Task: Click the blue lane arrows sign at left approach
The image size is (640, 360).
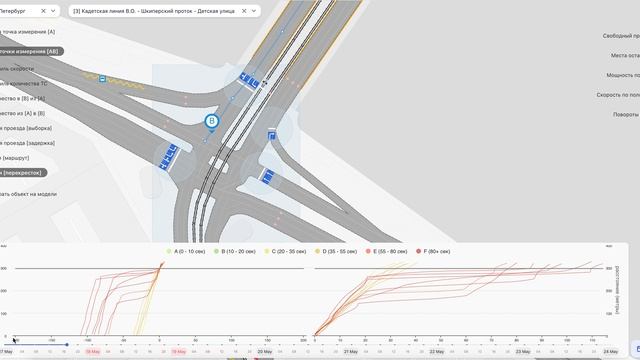Action: [169, 157]
